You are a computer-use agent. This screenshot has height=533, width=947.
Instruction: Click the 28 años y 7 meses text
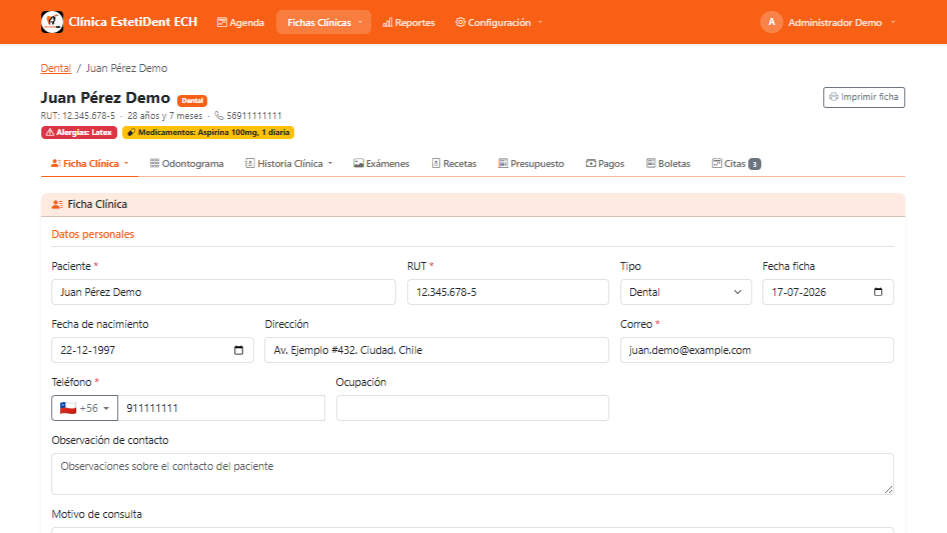pos(165,115)
